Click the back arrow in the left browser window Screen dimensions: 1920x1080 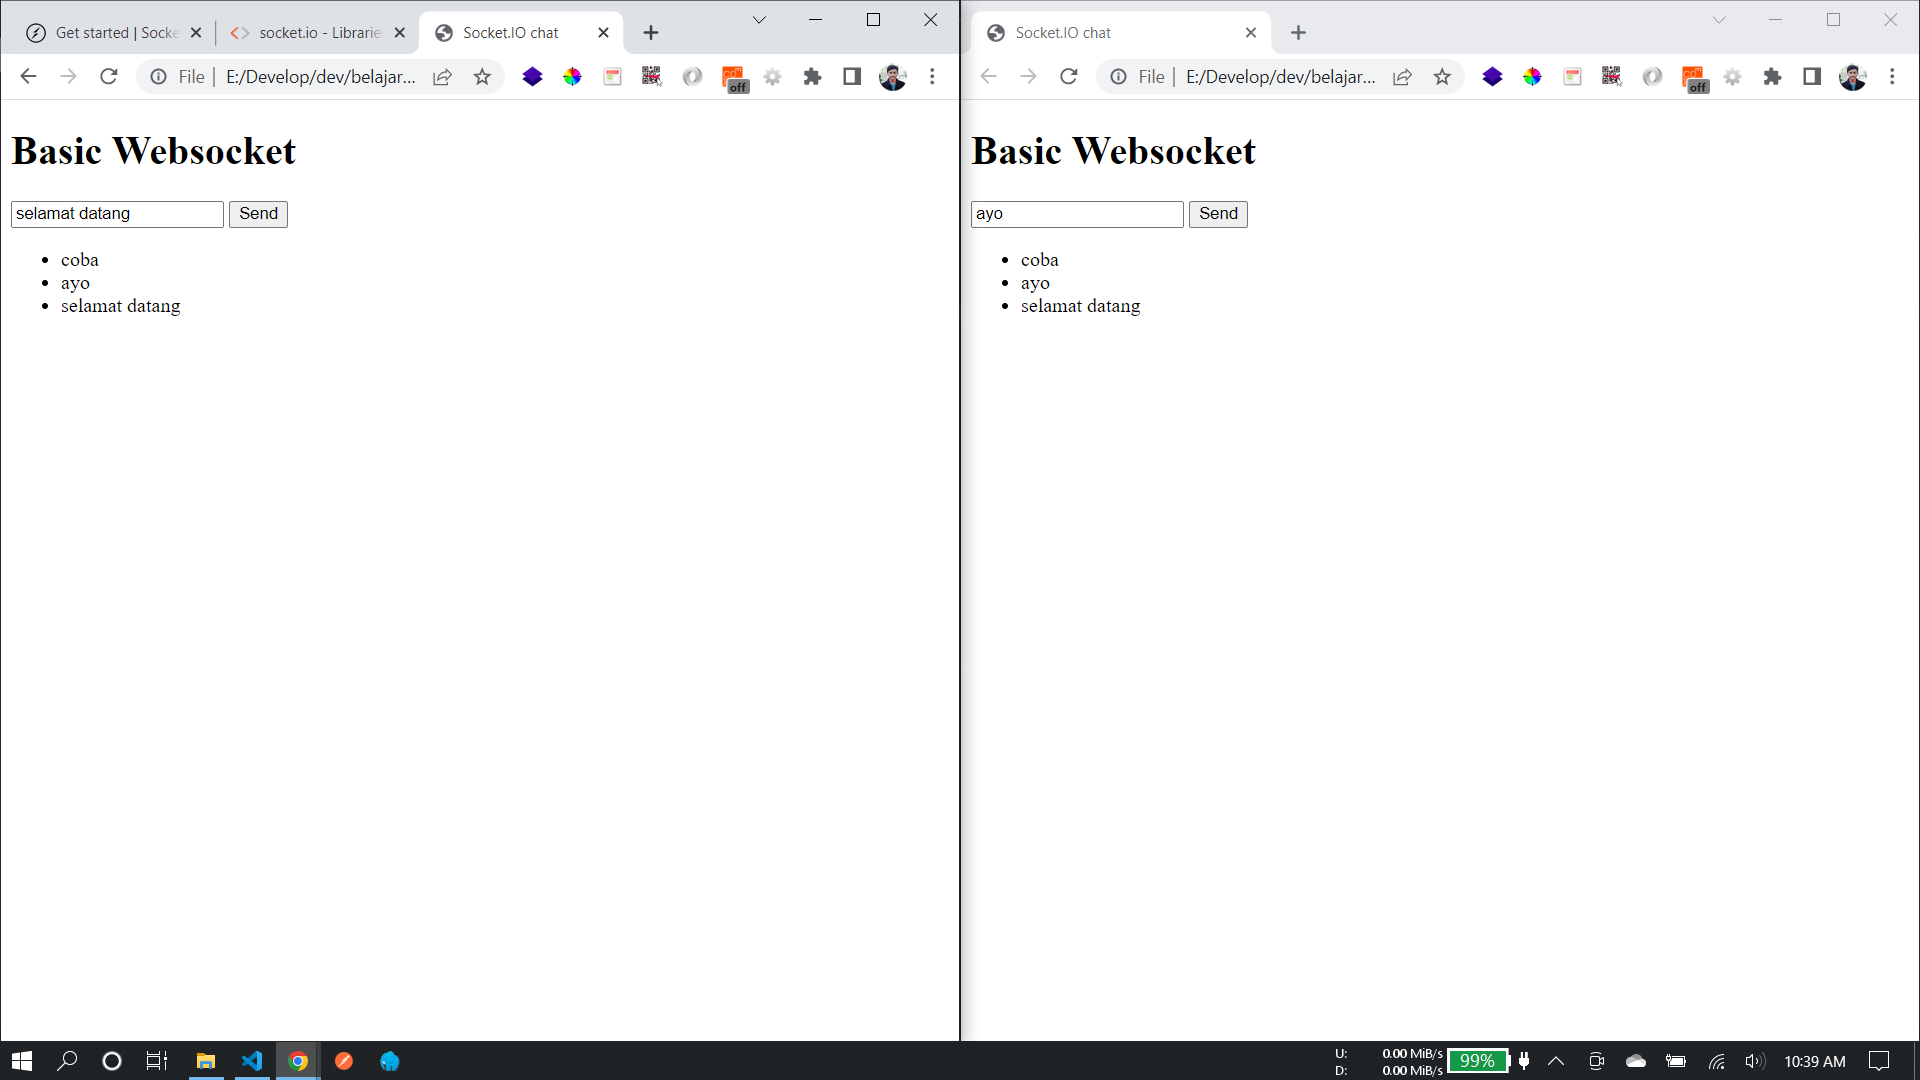click(x=28, y=76)
